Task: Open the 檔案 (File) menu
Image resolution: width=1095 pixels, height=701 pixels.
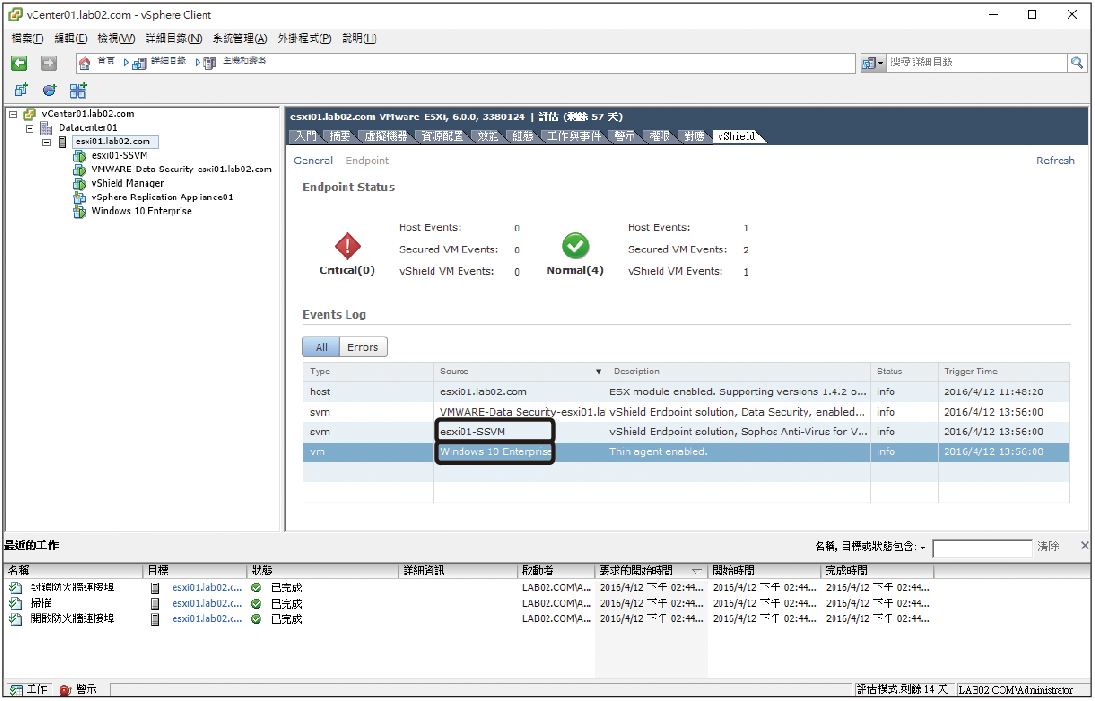Action: (x=27, y=38)
